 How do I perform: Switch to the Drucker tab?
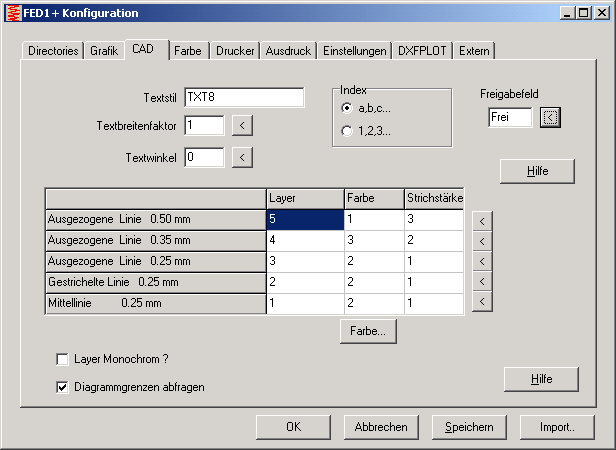click(236, 50)
